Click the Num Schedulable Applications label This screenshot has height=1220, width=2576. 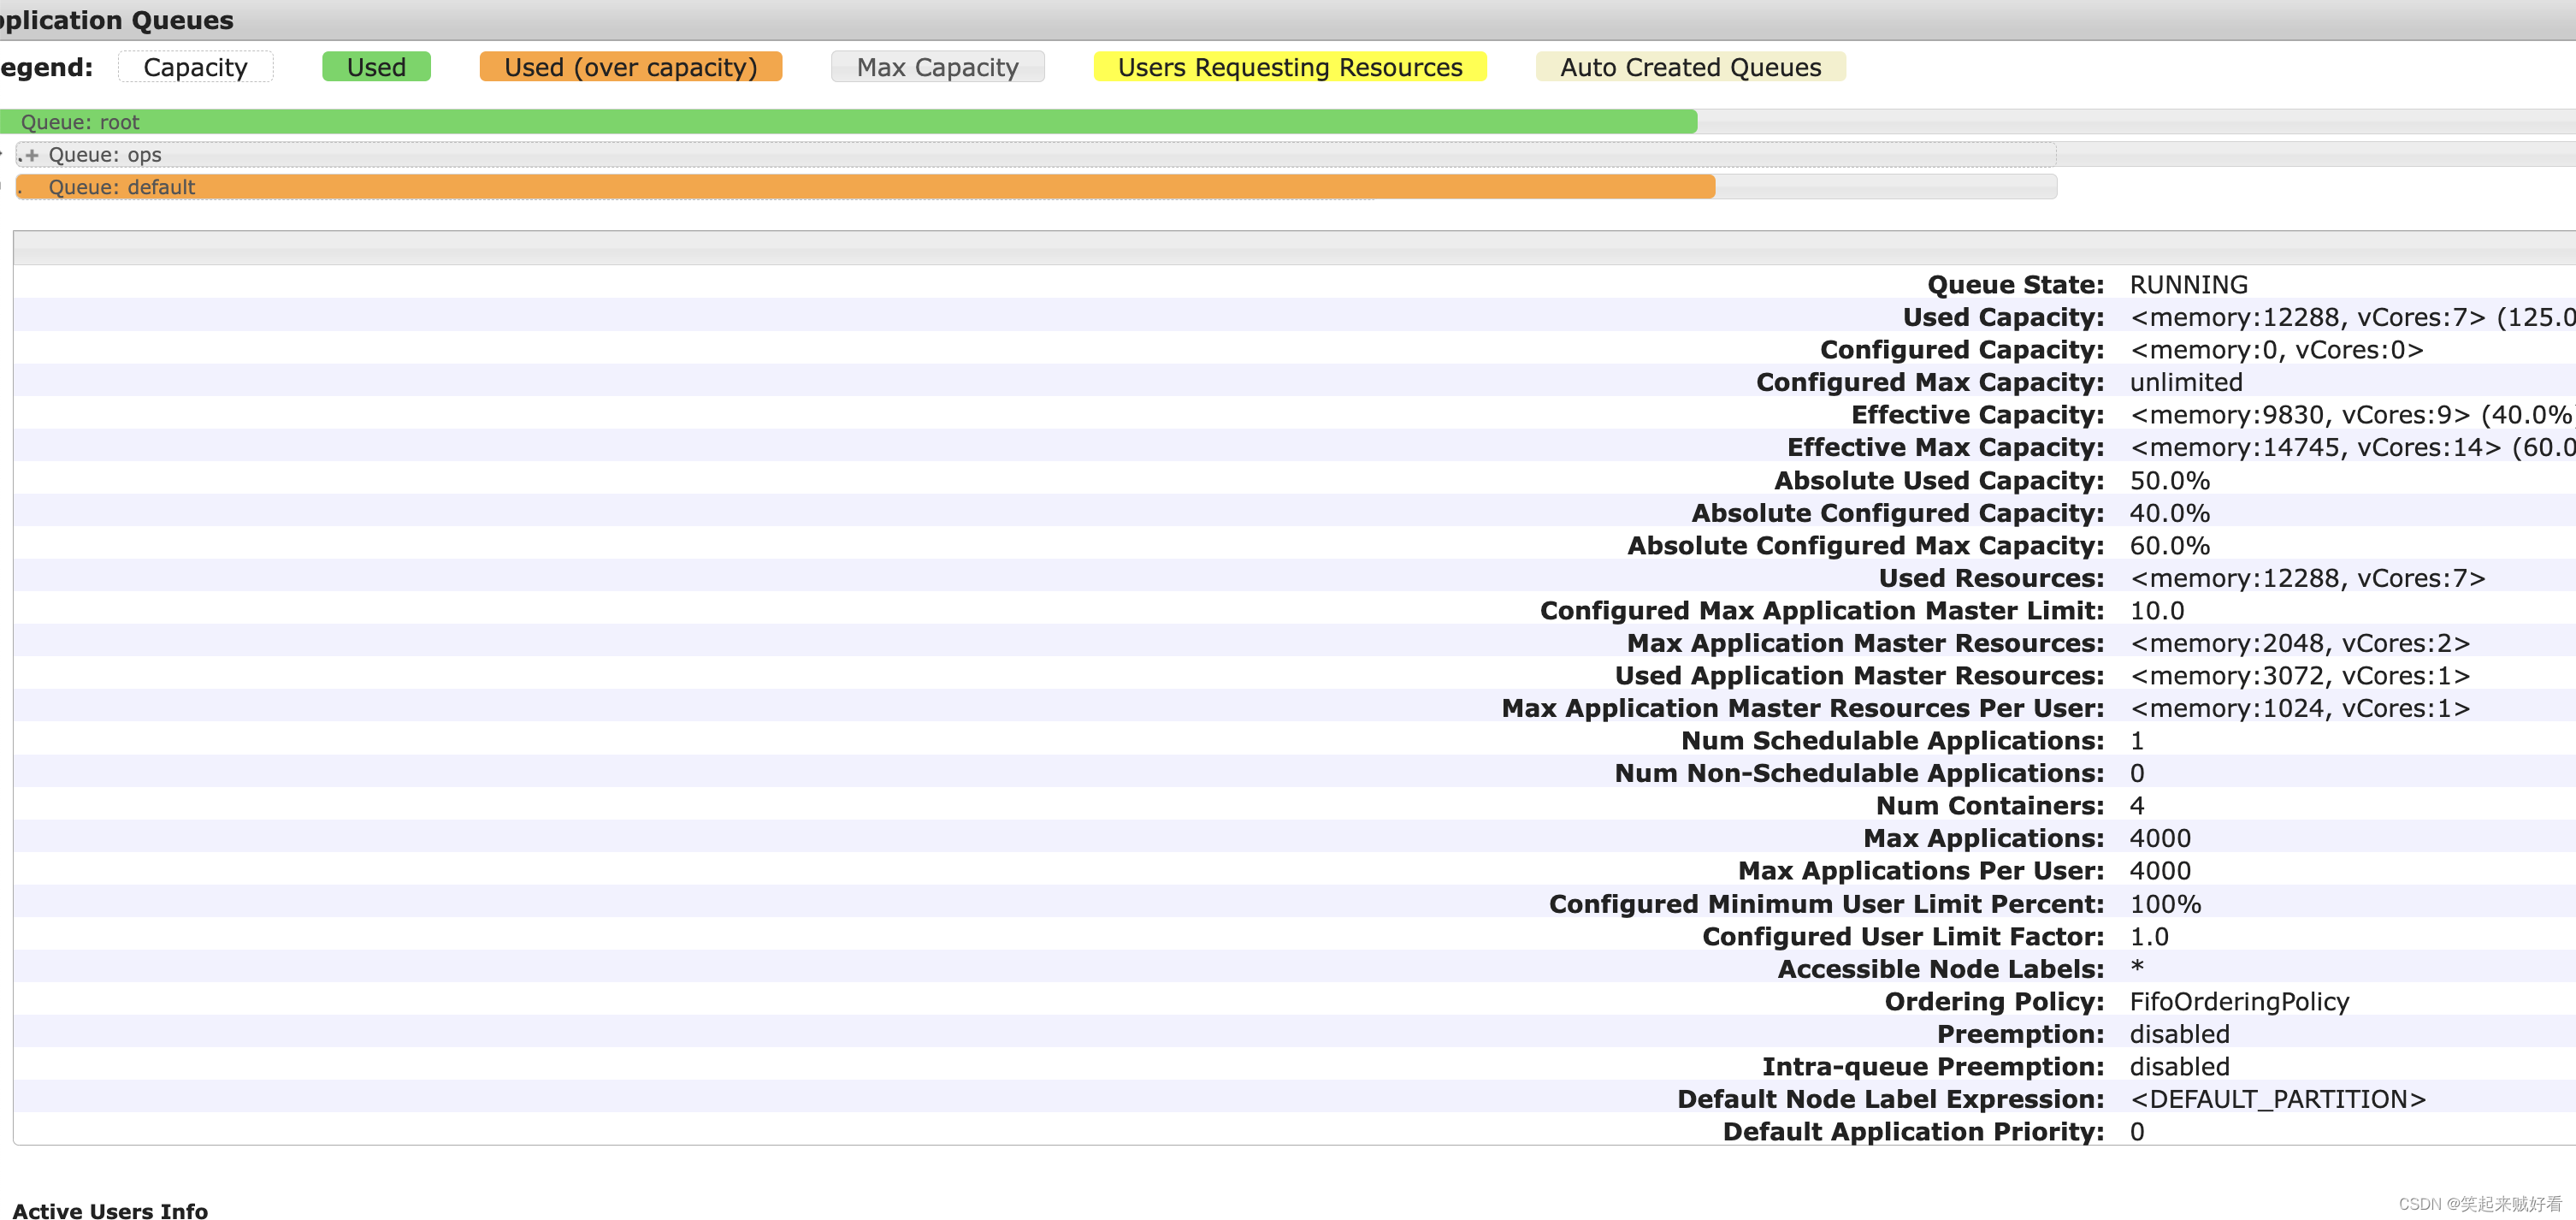[x=1892, y=741]
